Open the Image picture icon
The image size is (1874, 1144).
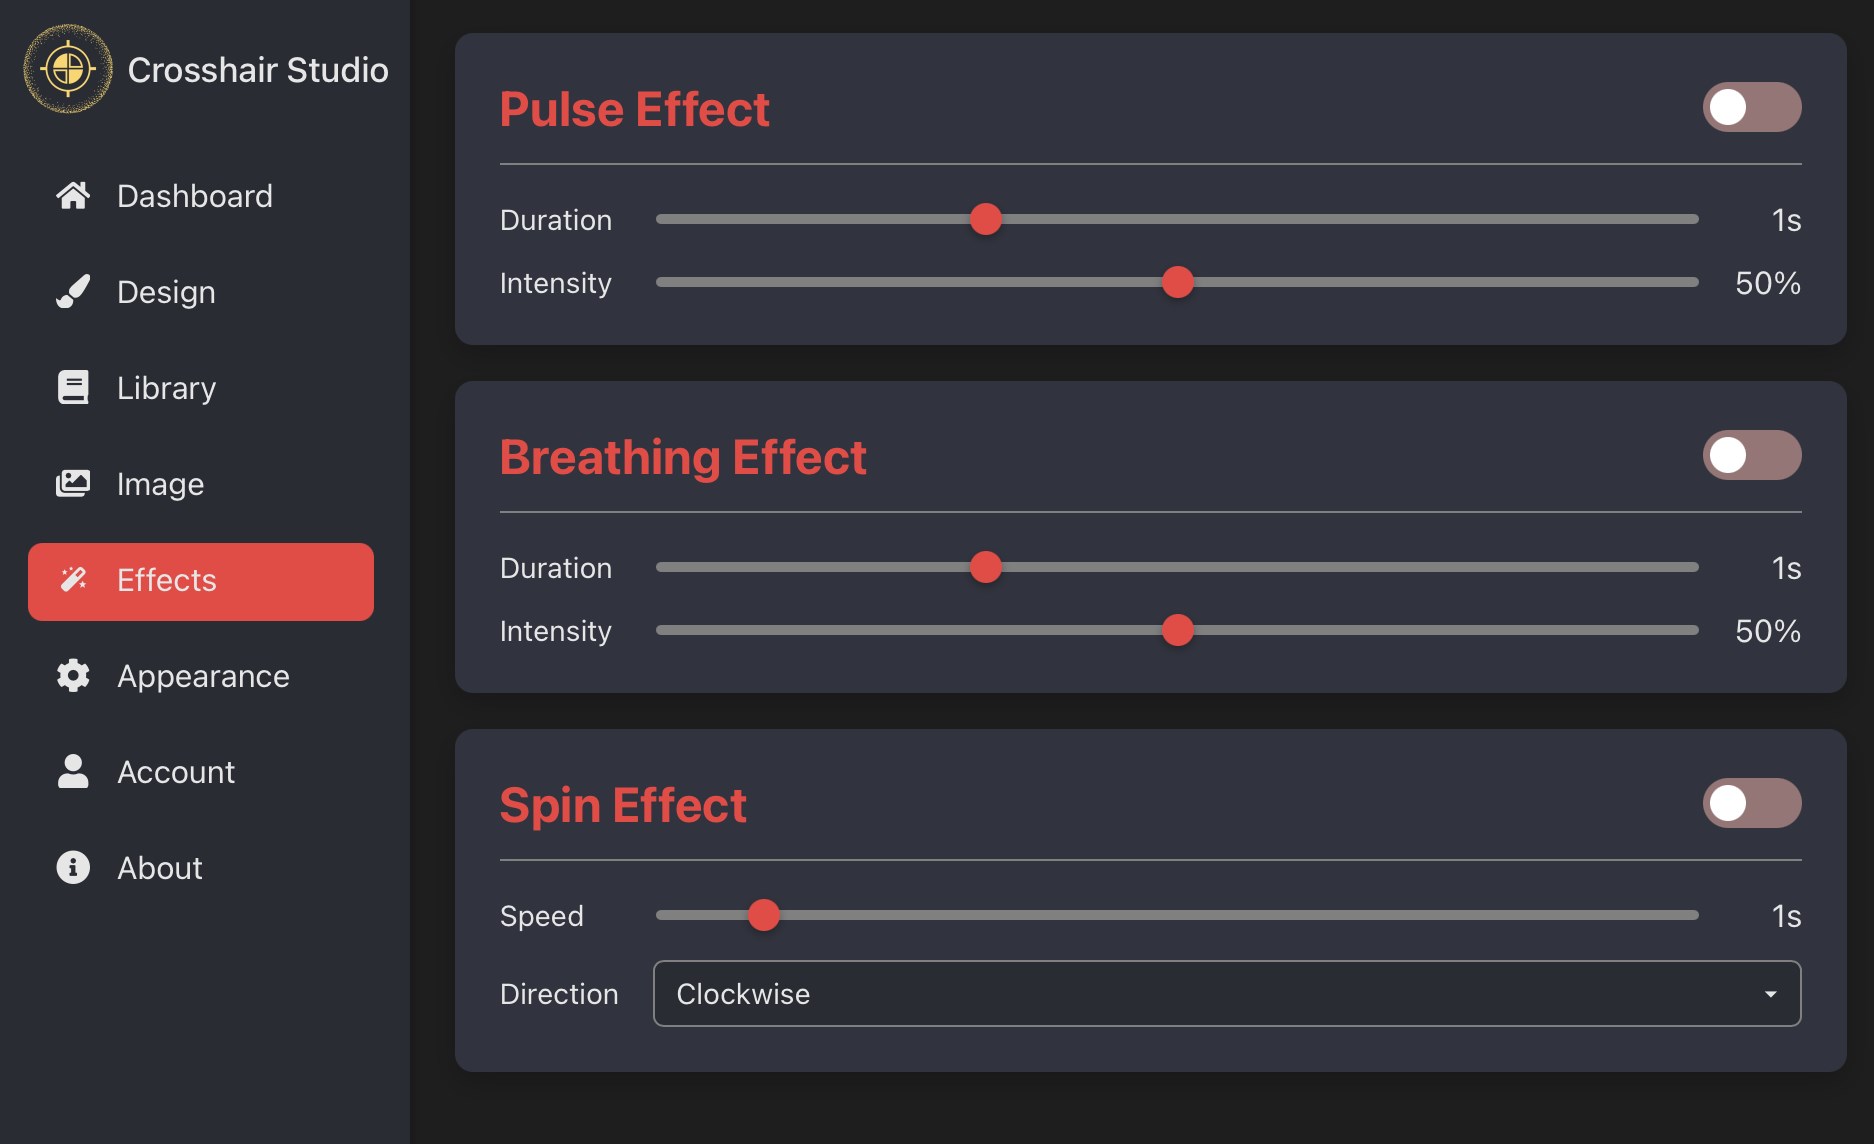[72, 483]
